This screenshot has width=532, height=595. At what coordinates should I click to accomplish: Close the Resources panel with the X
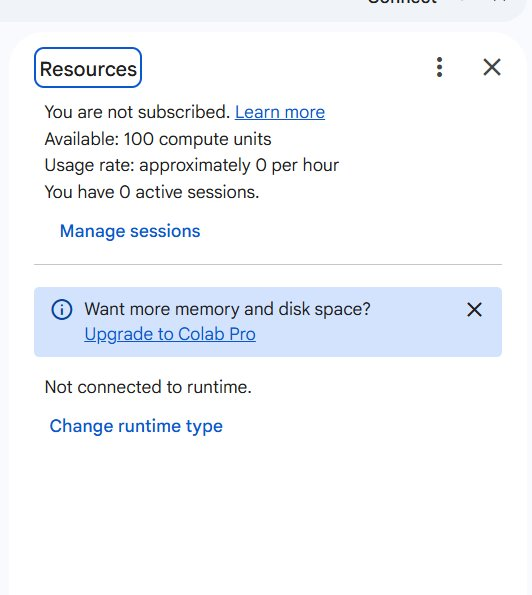click(492, 68)
